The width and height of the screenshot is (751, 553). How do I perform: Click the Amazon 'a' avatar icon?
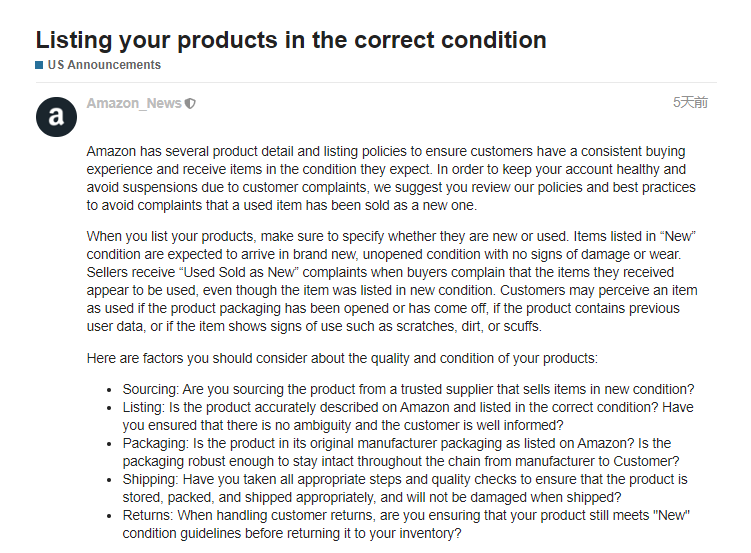(x=56, y=117)
